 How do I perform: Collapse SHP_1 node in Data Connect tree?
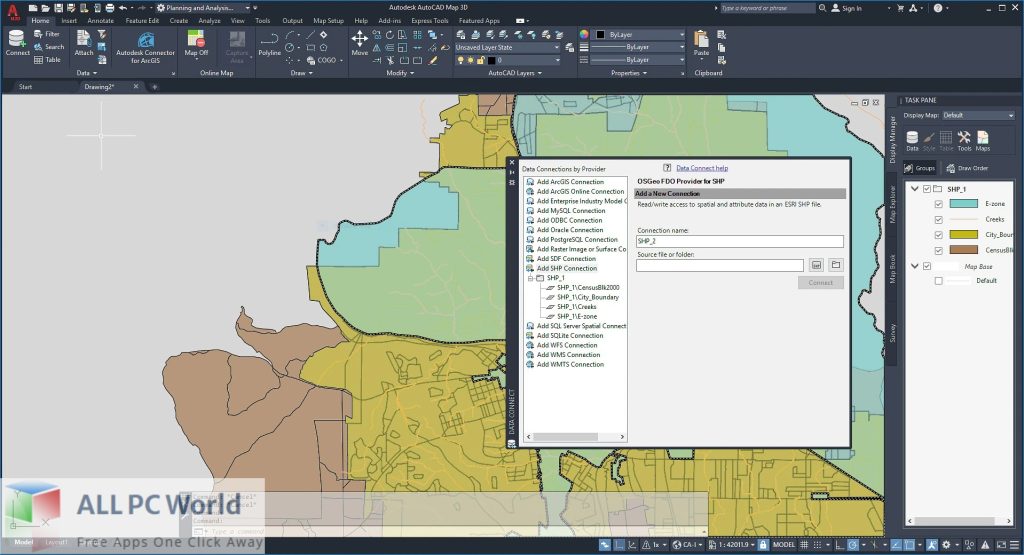(530, 278)
